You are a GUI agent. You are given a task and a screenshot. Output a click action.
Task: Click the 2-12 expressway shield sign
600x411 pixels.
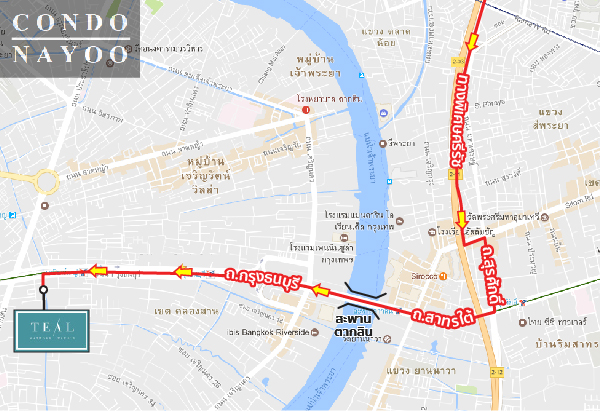(496, 372)
